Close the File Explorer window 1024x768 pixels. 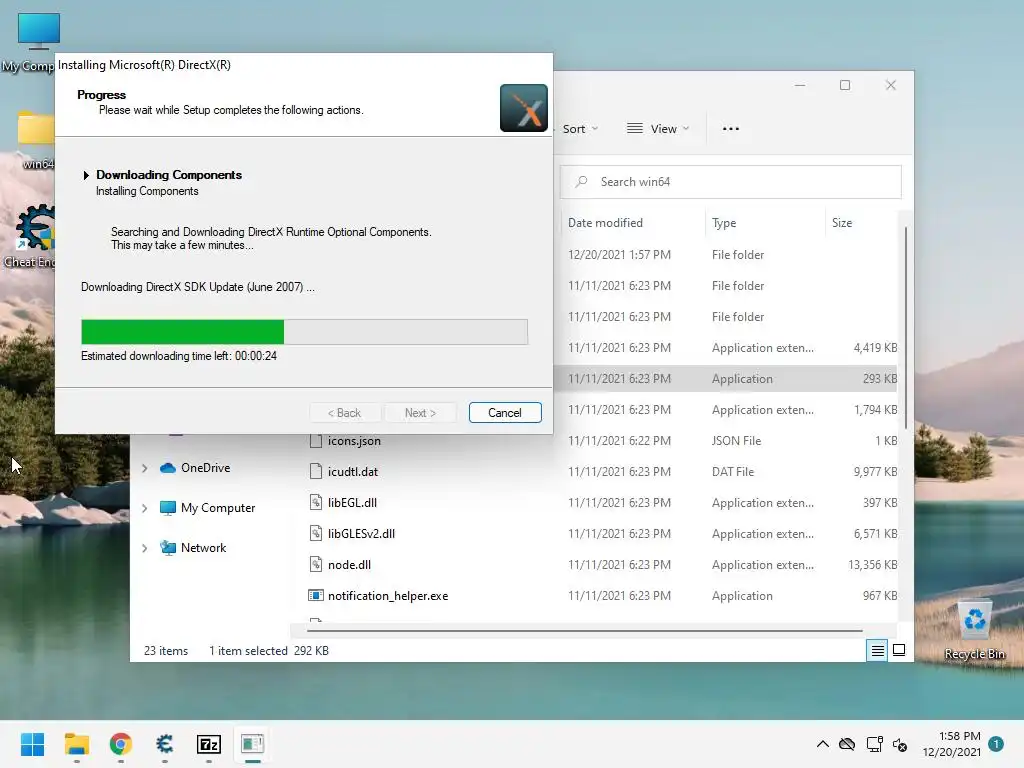coord(891,86)
